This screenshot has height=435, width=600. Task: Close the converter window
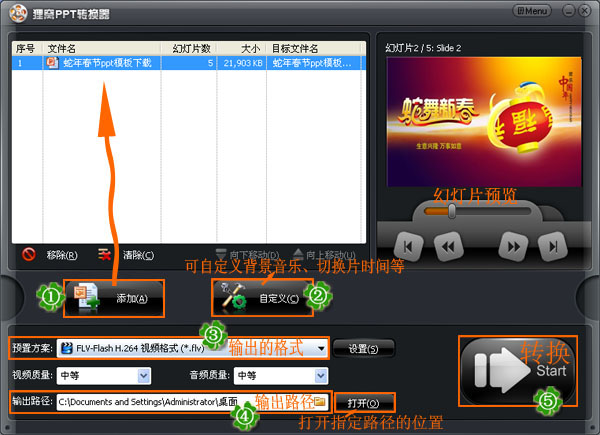pos(584,11)
